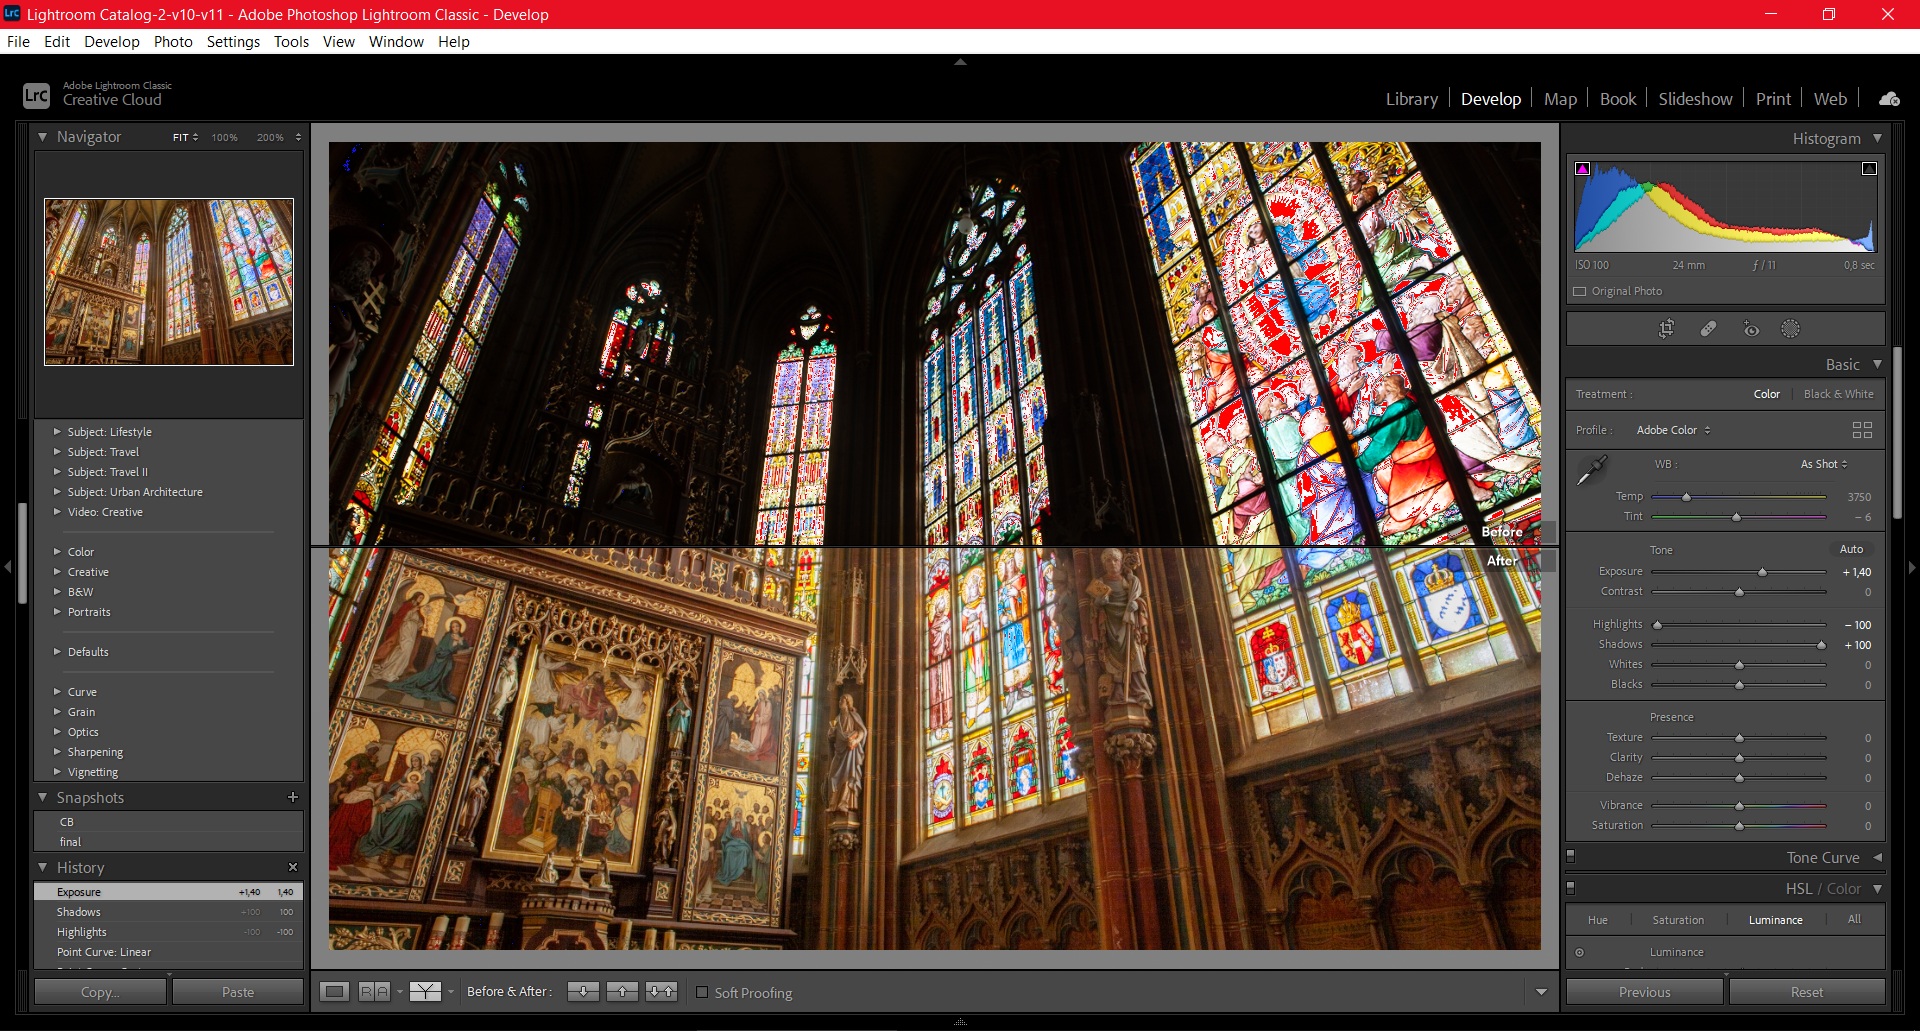Enable the Soft Proofing checkbox
Screen dimensions: 1920x1031
click(702, 993)
